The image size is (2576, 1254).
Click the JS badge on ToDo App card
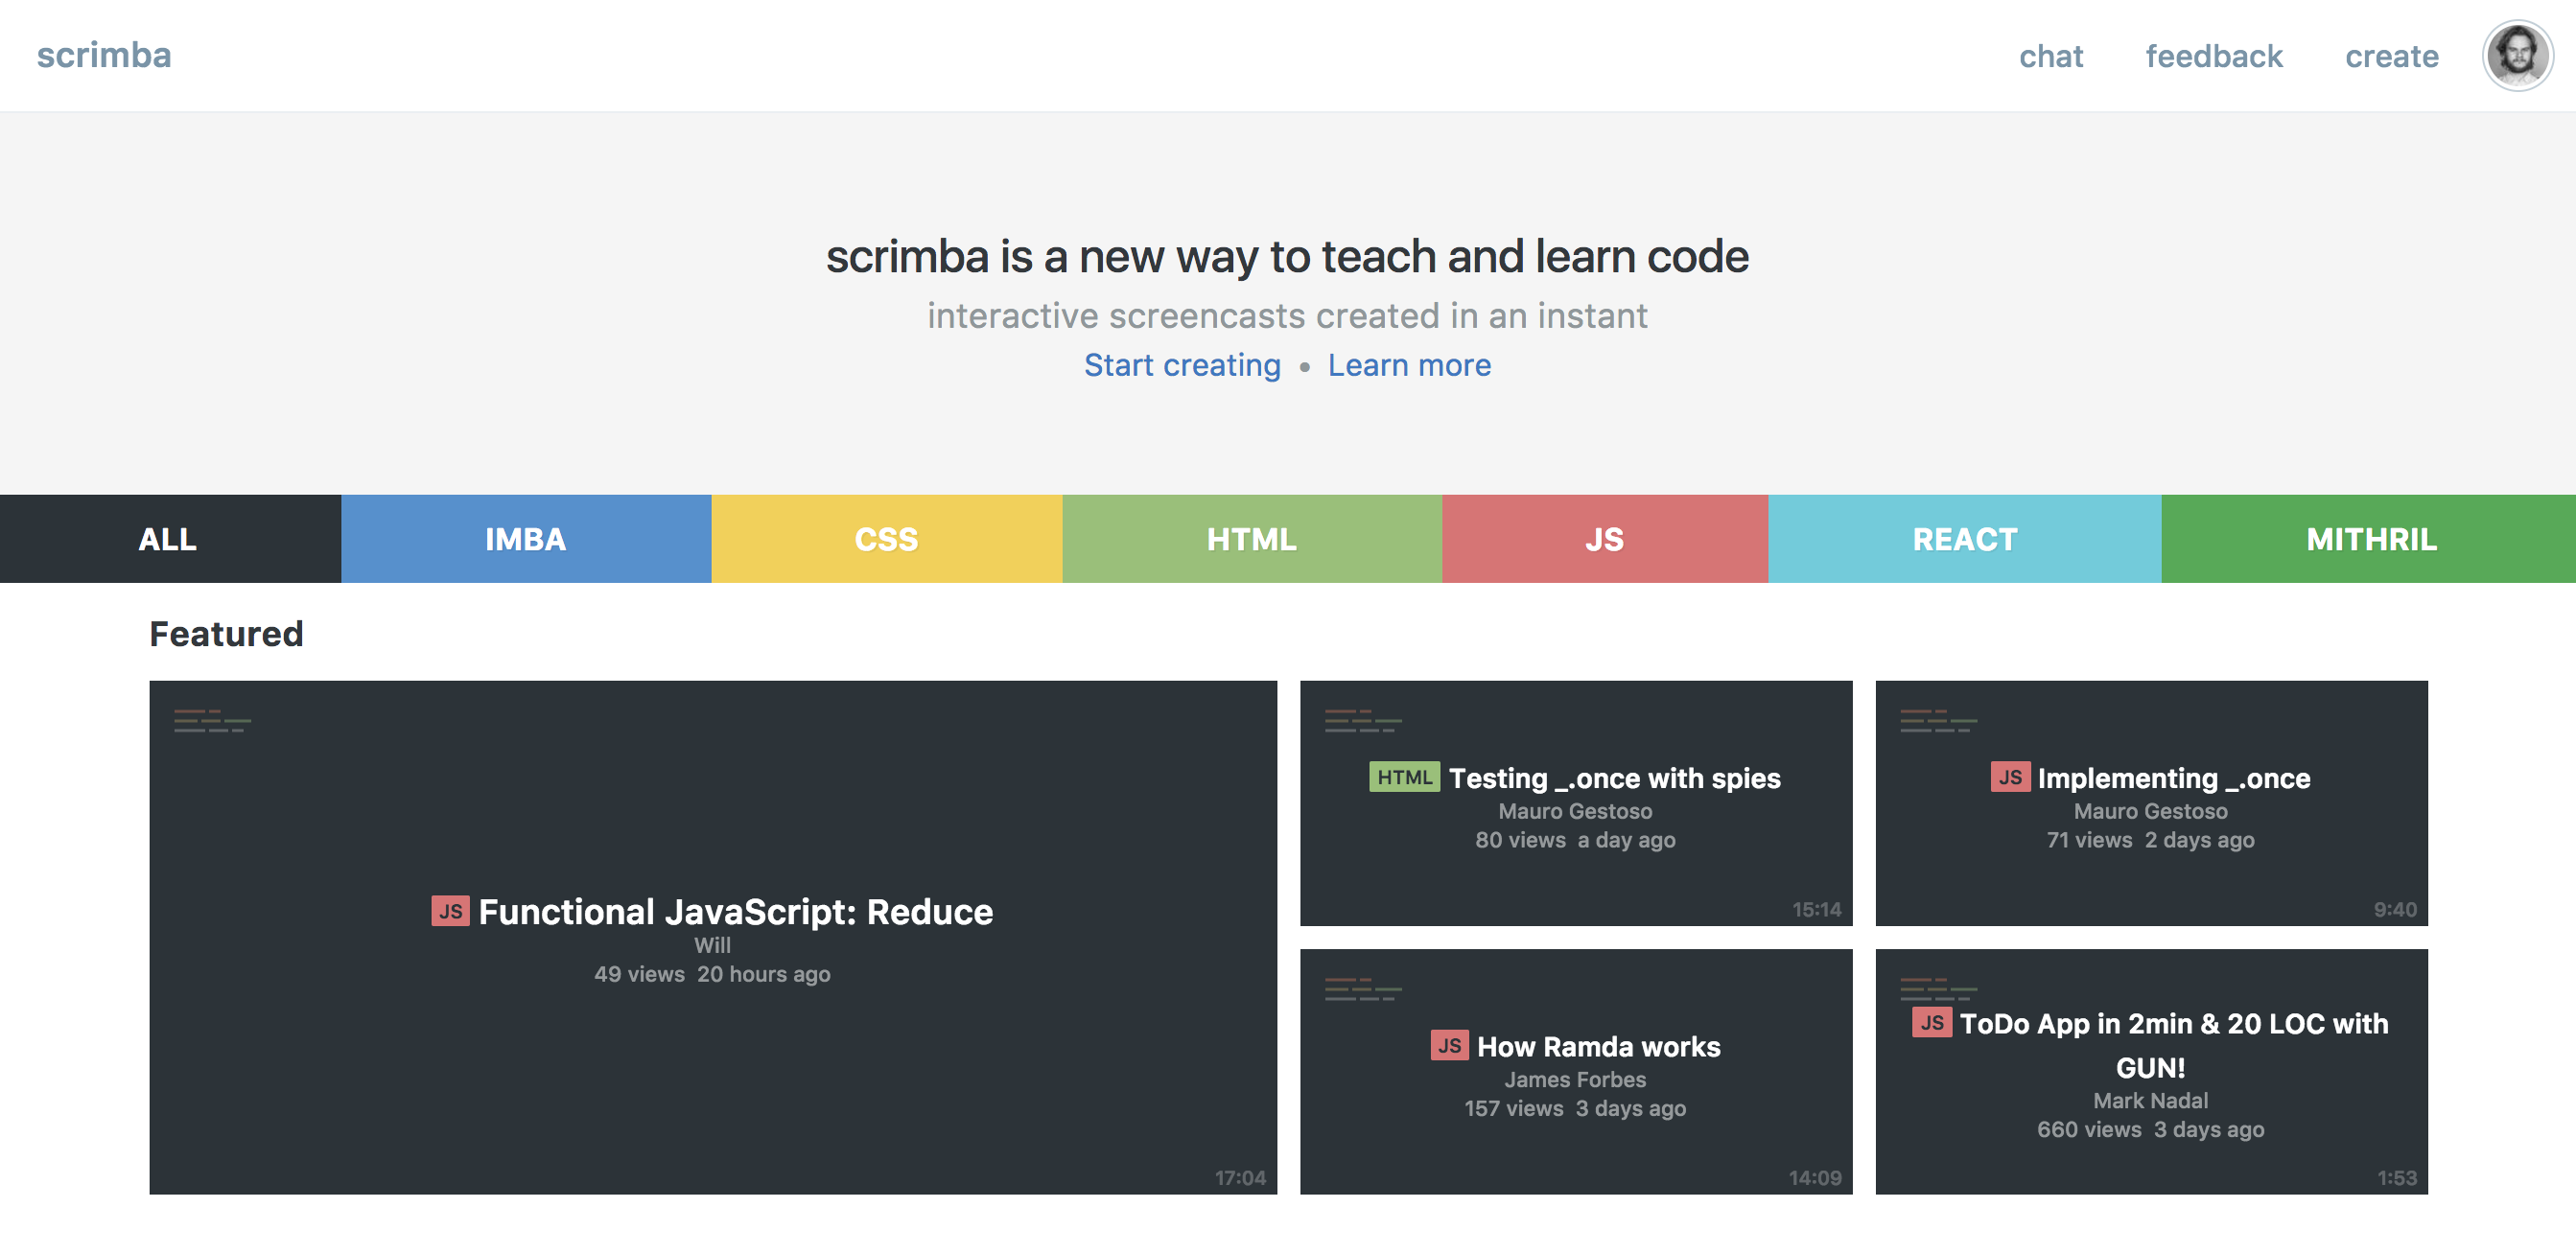click(x=1932, y=1022)
